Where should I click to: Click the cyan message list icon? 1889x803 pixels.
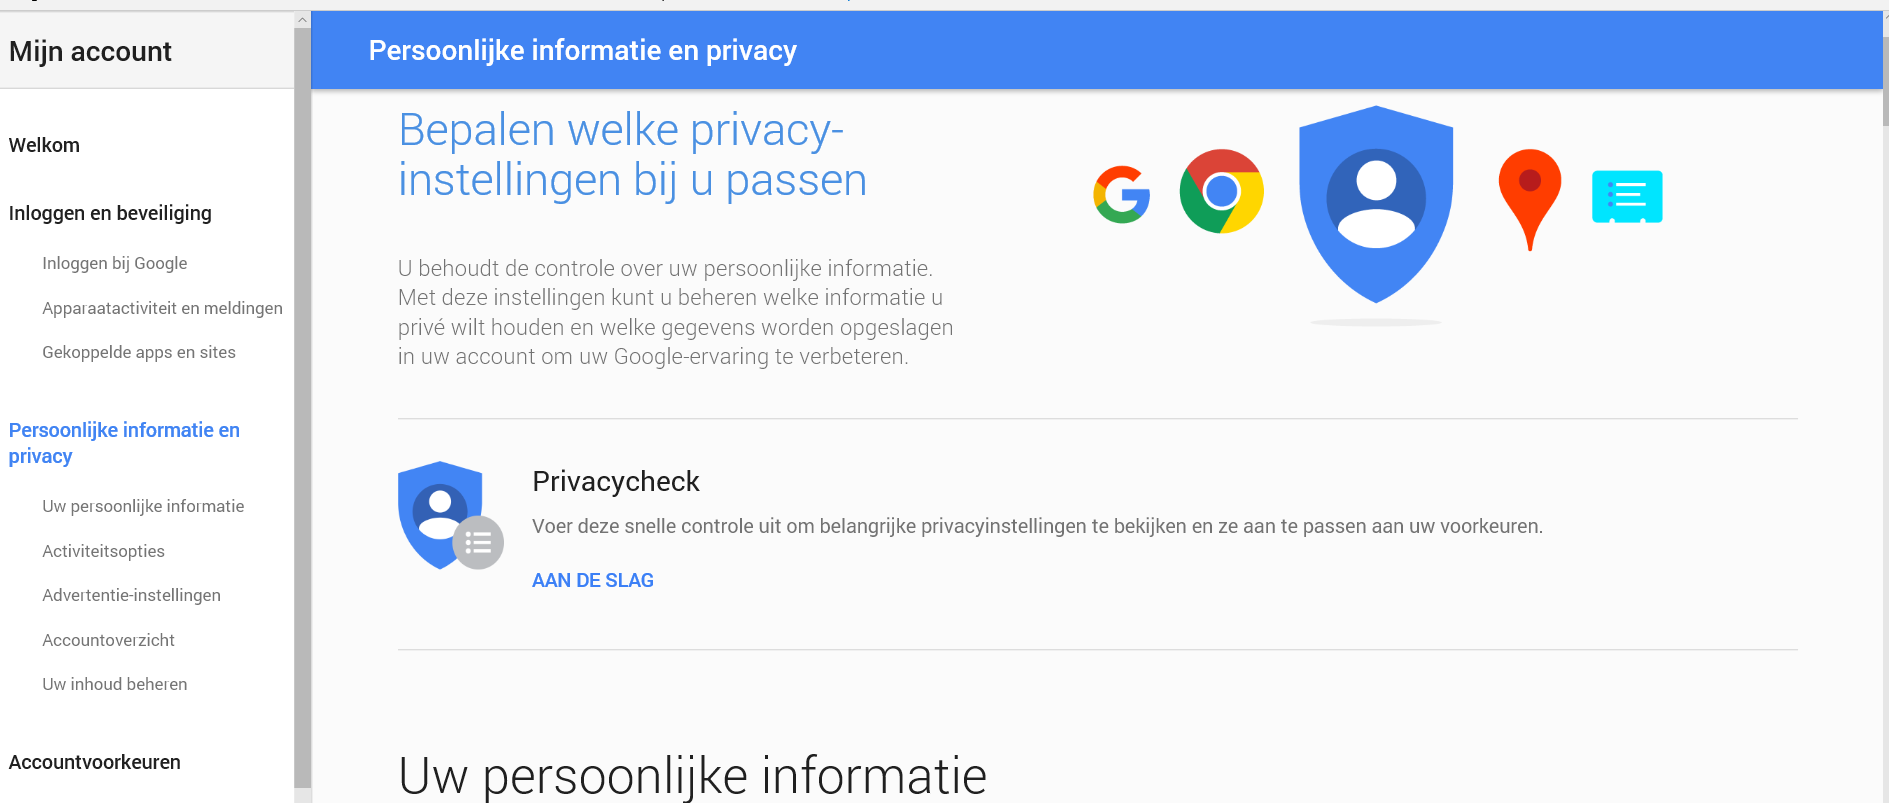(x=1627, y=196)
